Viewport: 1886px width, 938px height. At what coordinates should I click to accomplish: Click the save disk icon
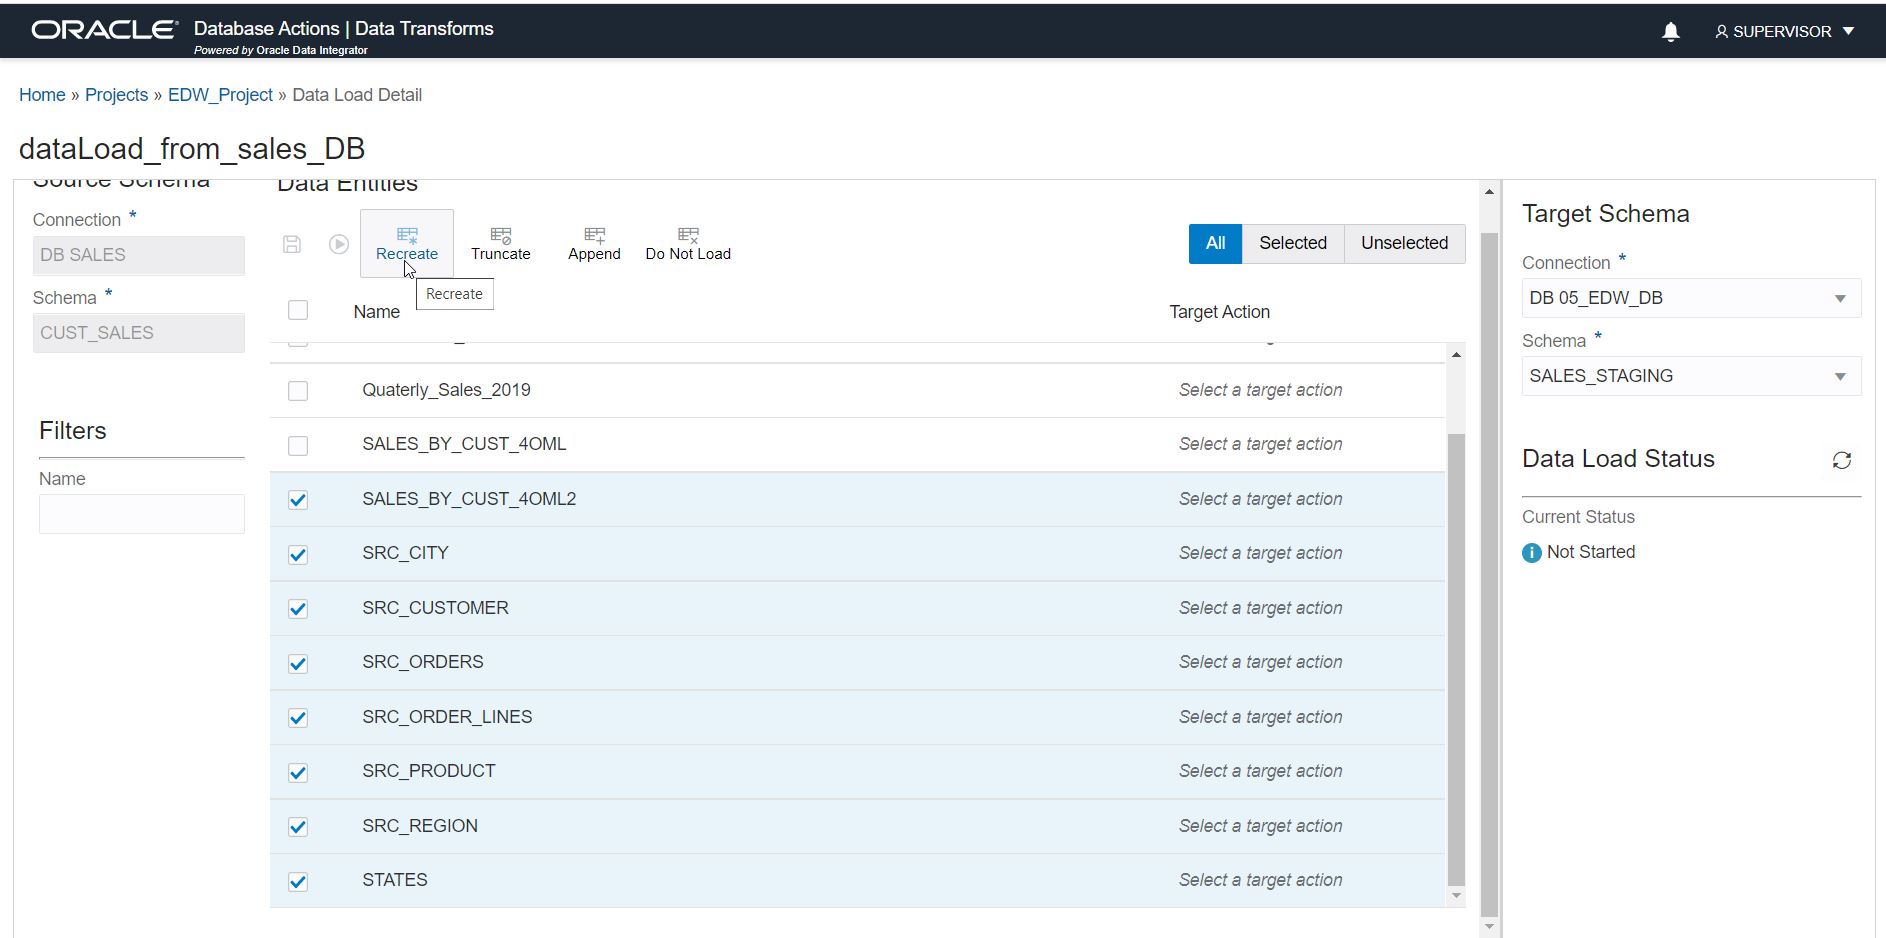click(292, 244)
